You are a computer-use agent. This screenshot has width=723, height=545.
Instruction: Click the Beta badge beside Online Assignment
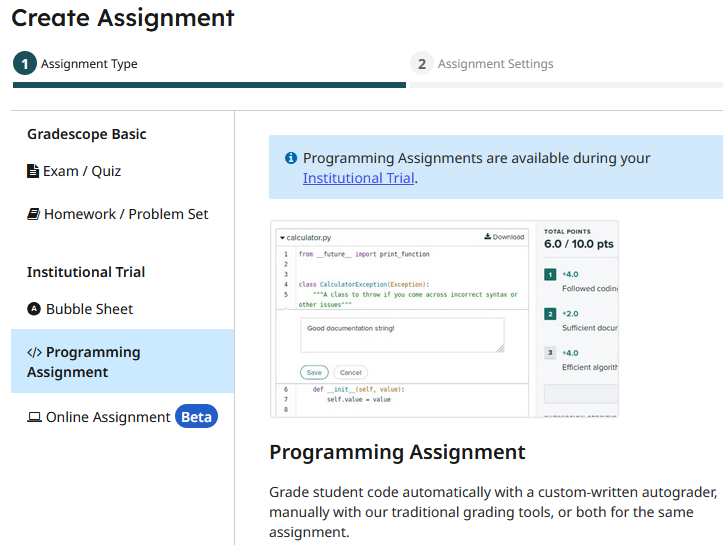click(196, 417)
